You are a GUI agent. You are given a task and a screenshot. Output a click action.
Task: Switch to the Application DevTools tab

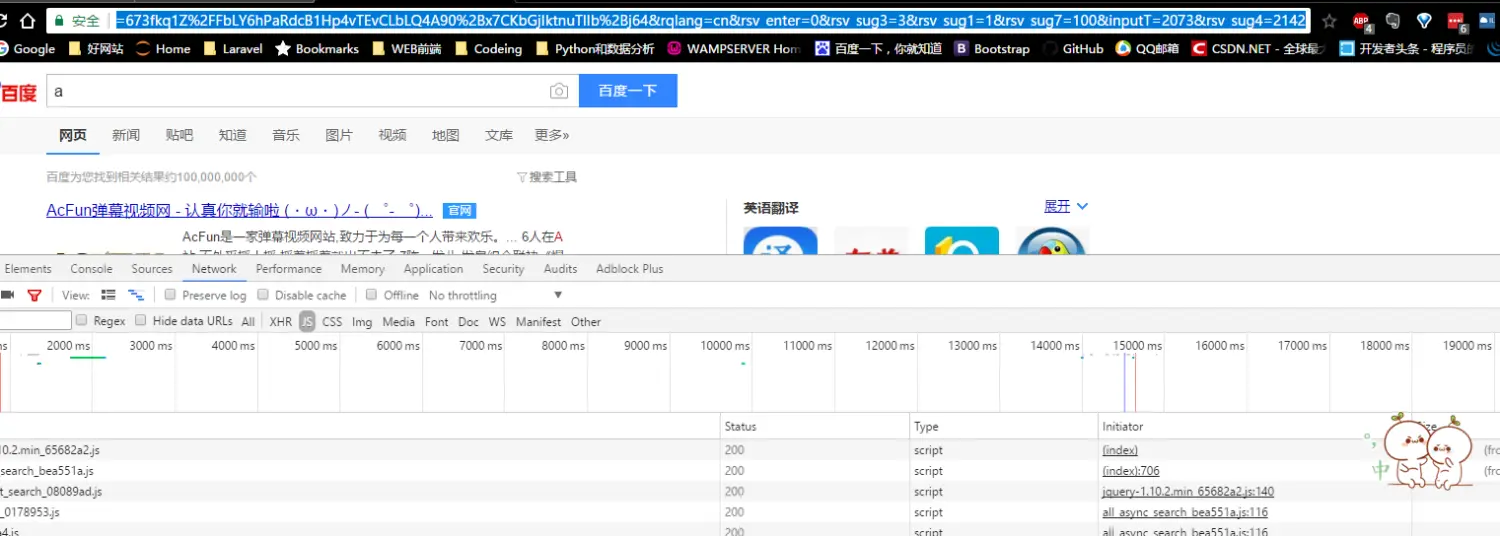433,269
